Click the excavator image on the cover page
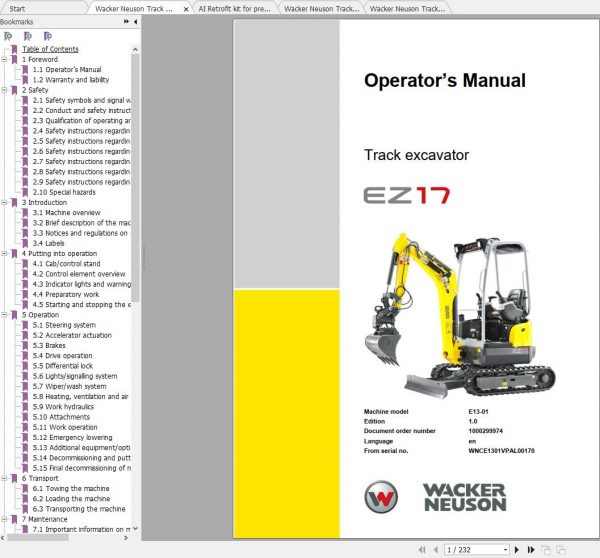This screenshot has width=600, height=558. (460, 315)
